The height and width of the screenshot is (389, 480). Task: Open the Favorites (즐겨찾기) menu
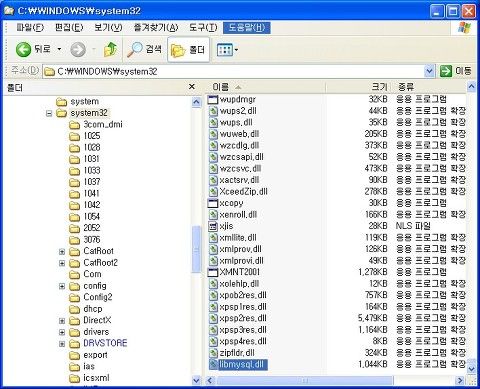pyautogui.click(x=156, y=27)
